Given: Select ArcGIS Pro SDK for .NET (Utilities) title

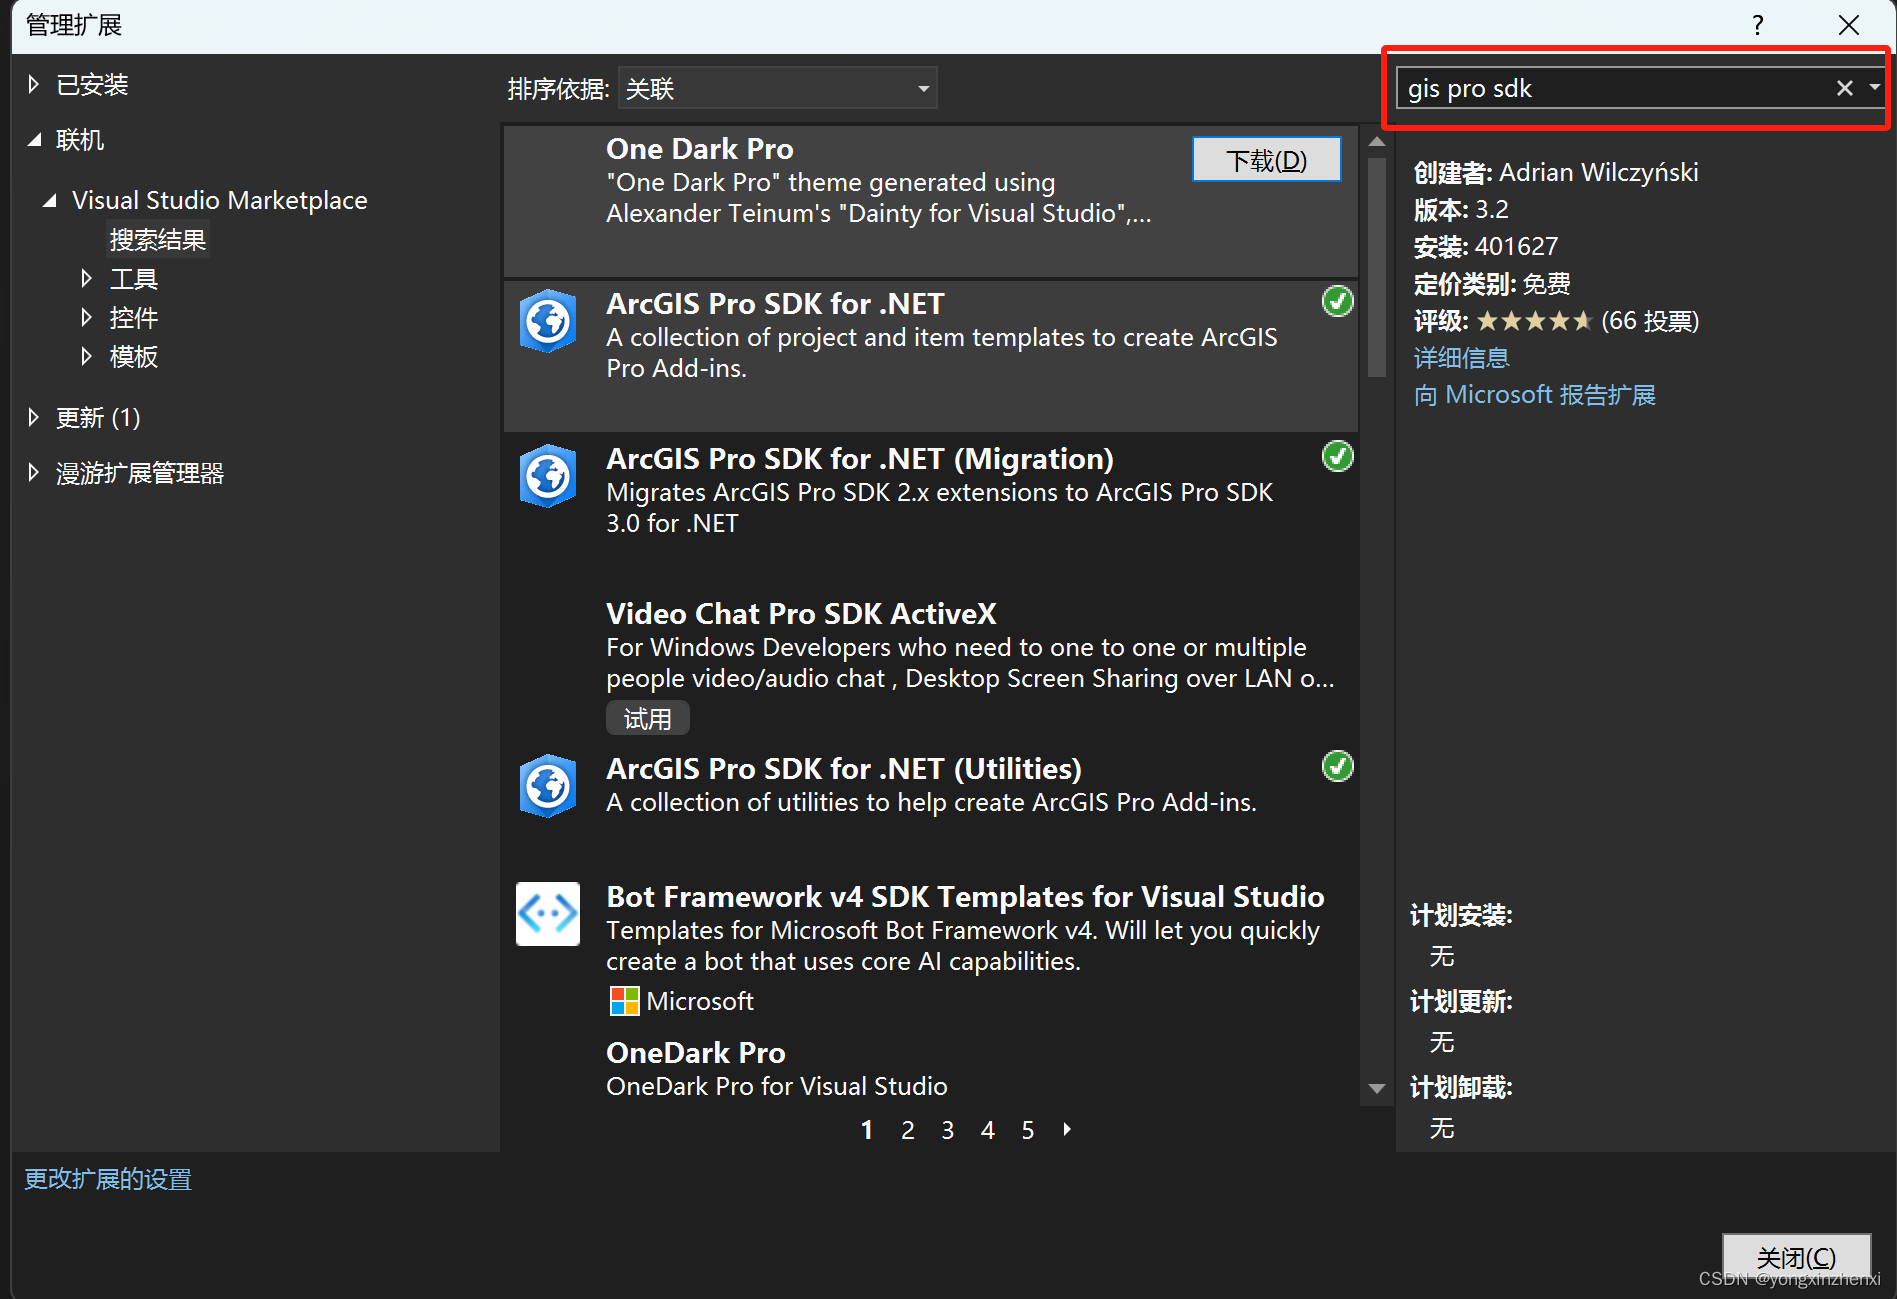Looking at the screenshot, I should tap(844, 769).
